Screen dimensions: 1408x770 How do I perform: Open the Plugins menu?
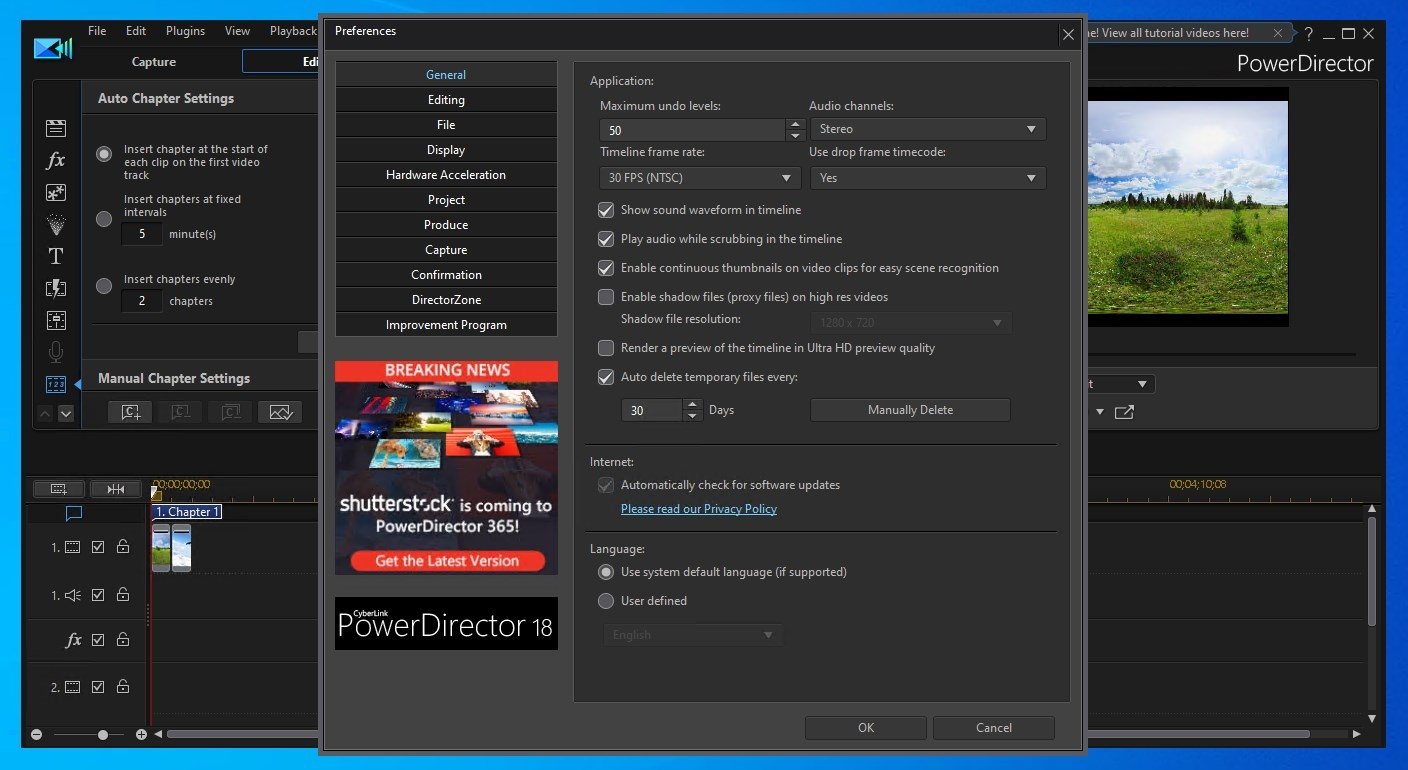tap(185, 31)
